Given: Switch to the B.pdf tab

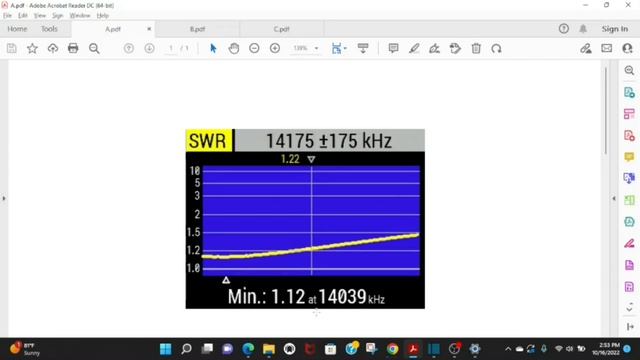Looking at the screenshot, I should click(x=197, y=29).
